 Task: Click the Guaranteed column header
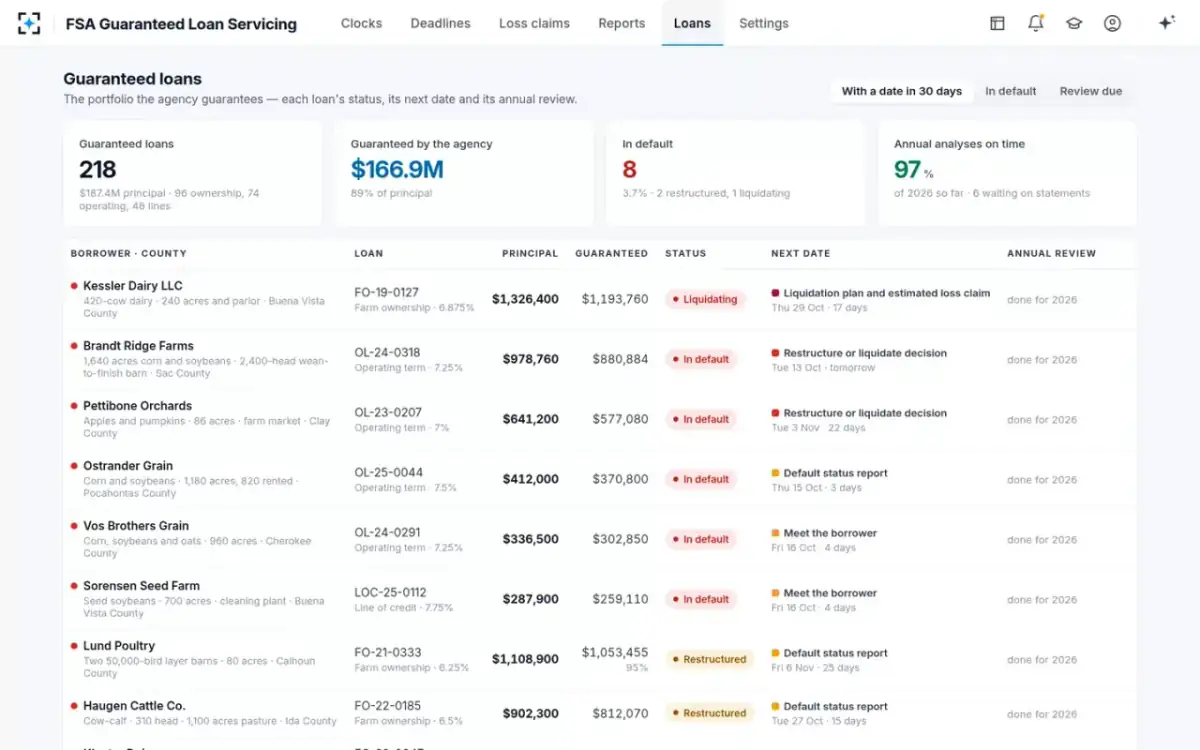click(611, 254)
